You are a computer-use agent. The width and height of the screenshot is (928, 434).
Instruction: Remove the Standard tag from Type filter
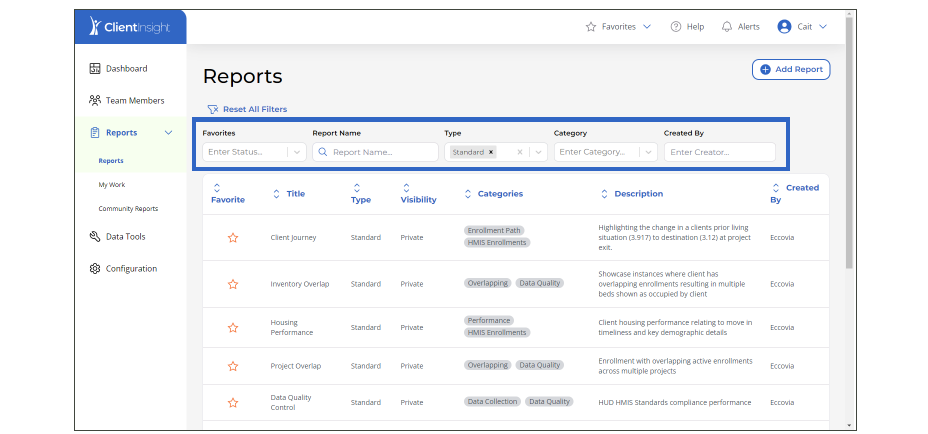[x=491, y=152]
